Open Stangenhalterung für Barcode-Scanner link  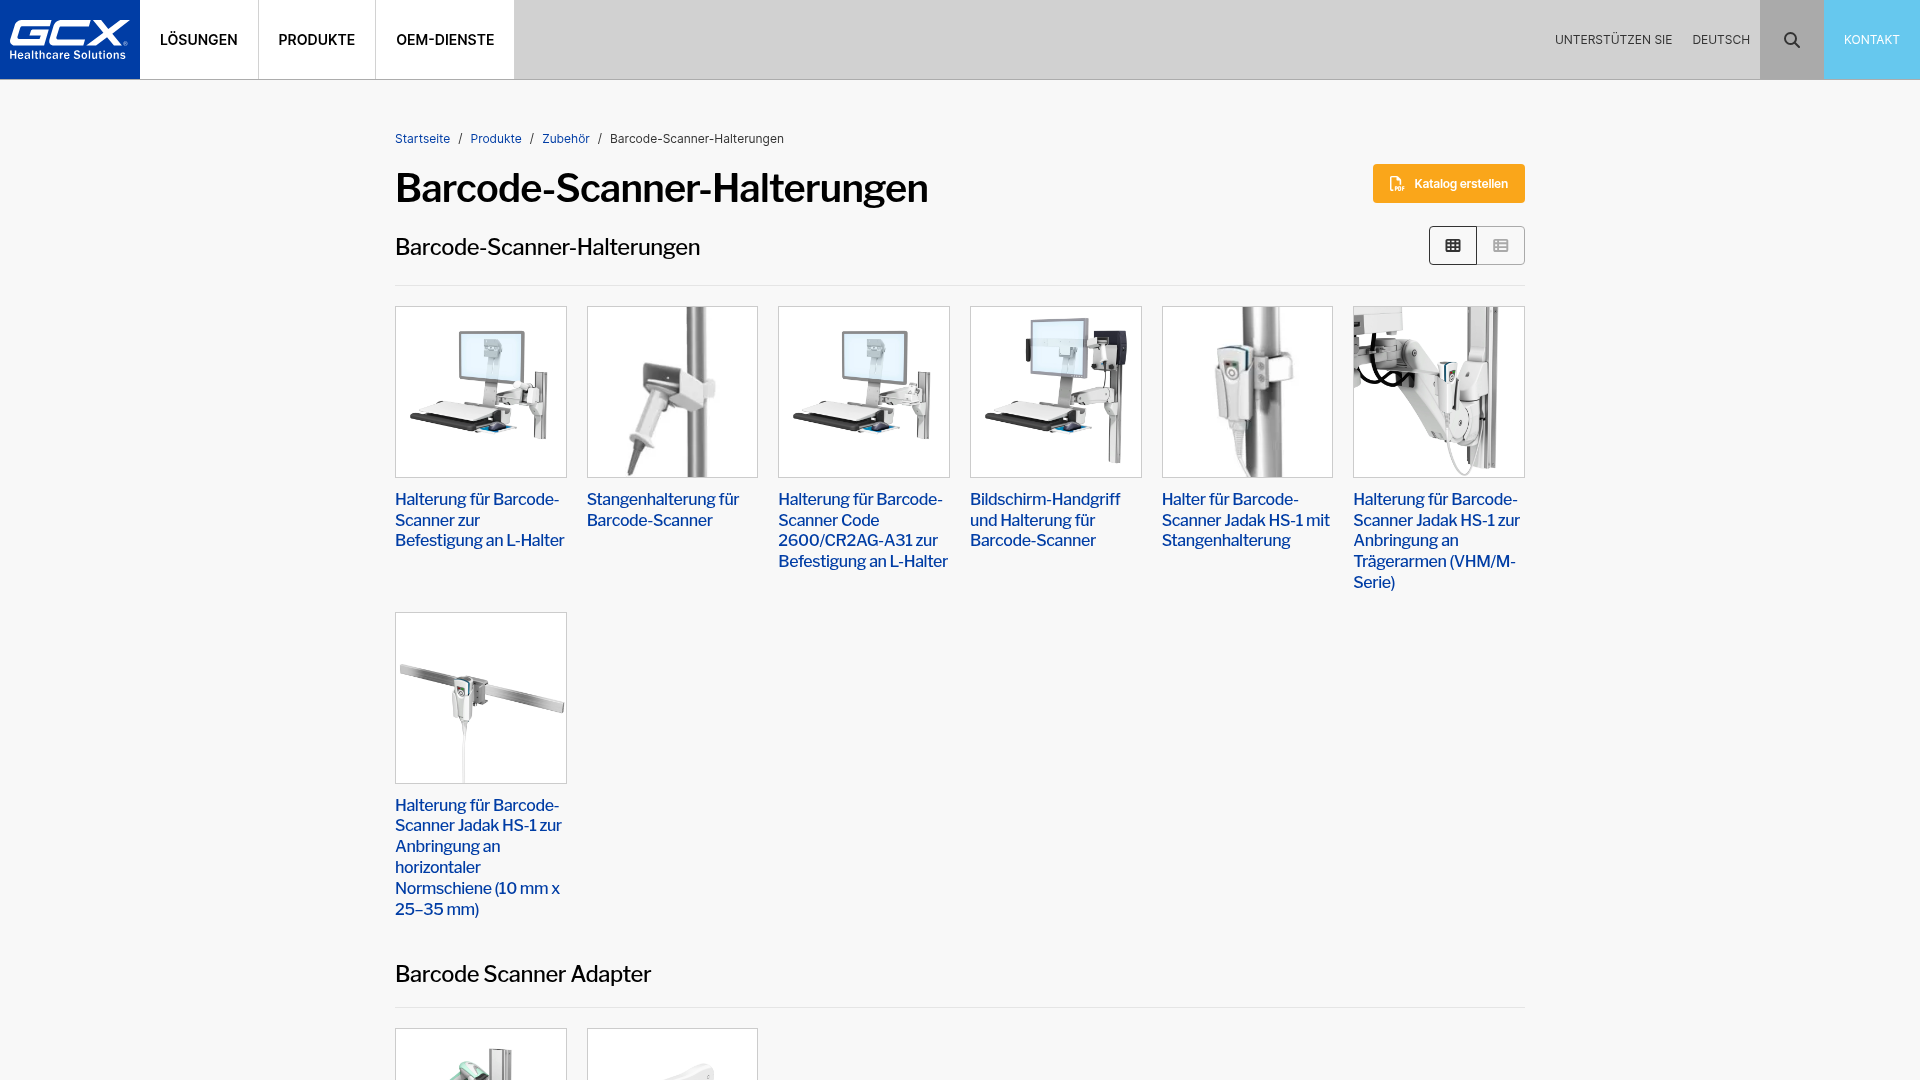coord(663,510)
